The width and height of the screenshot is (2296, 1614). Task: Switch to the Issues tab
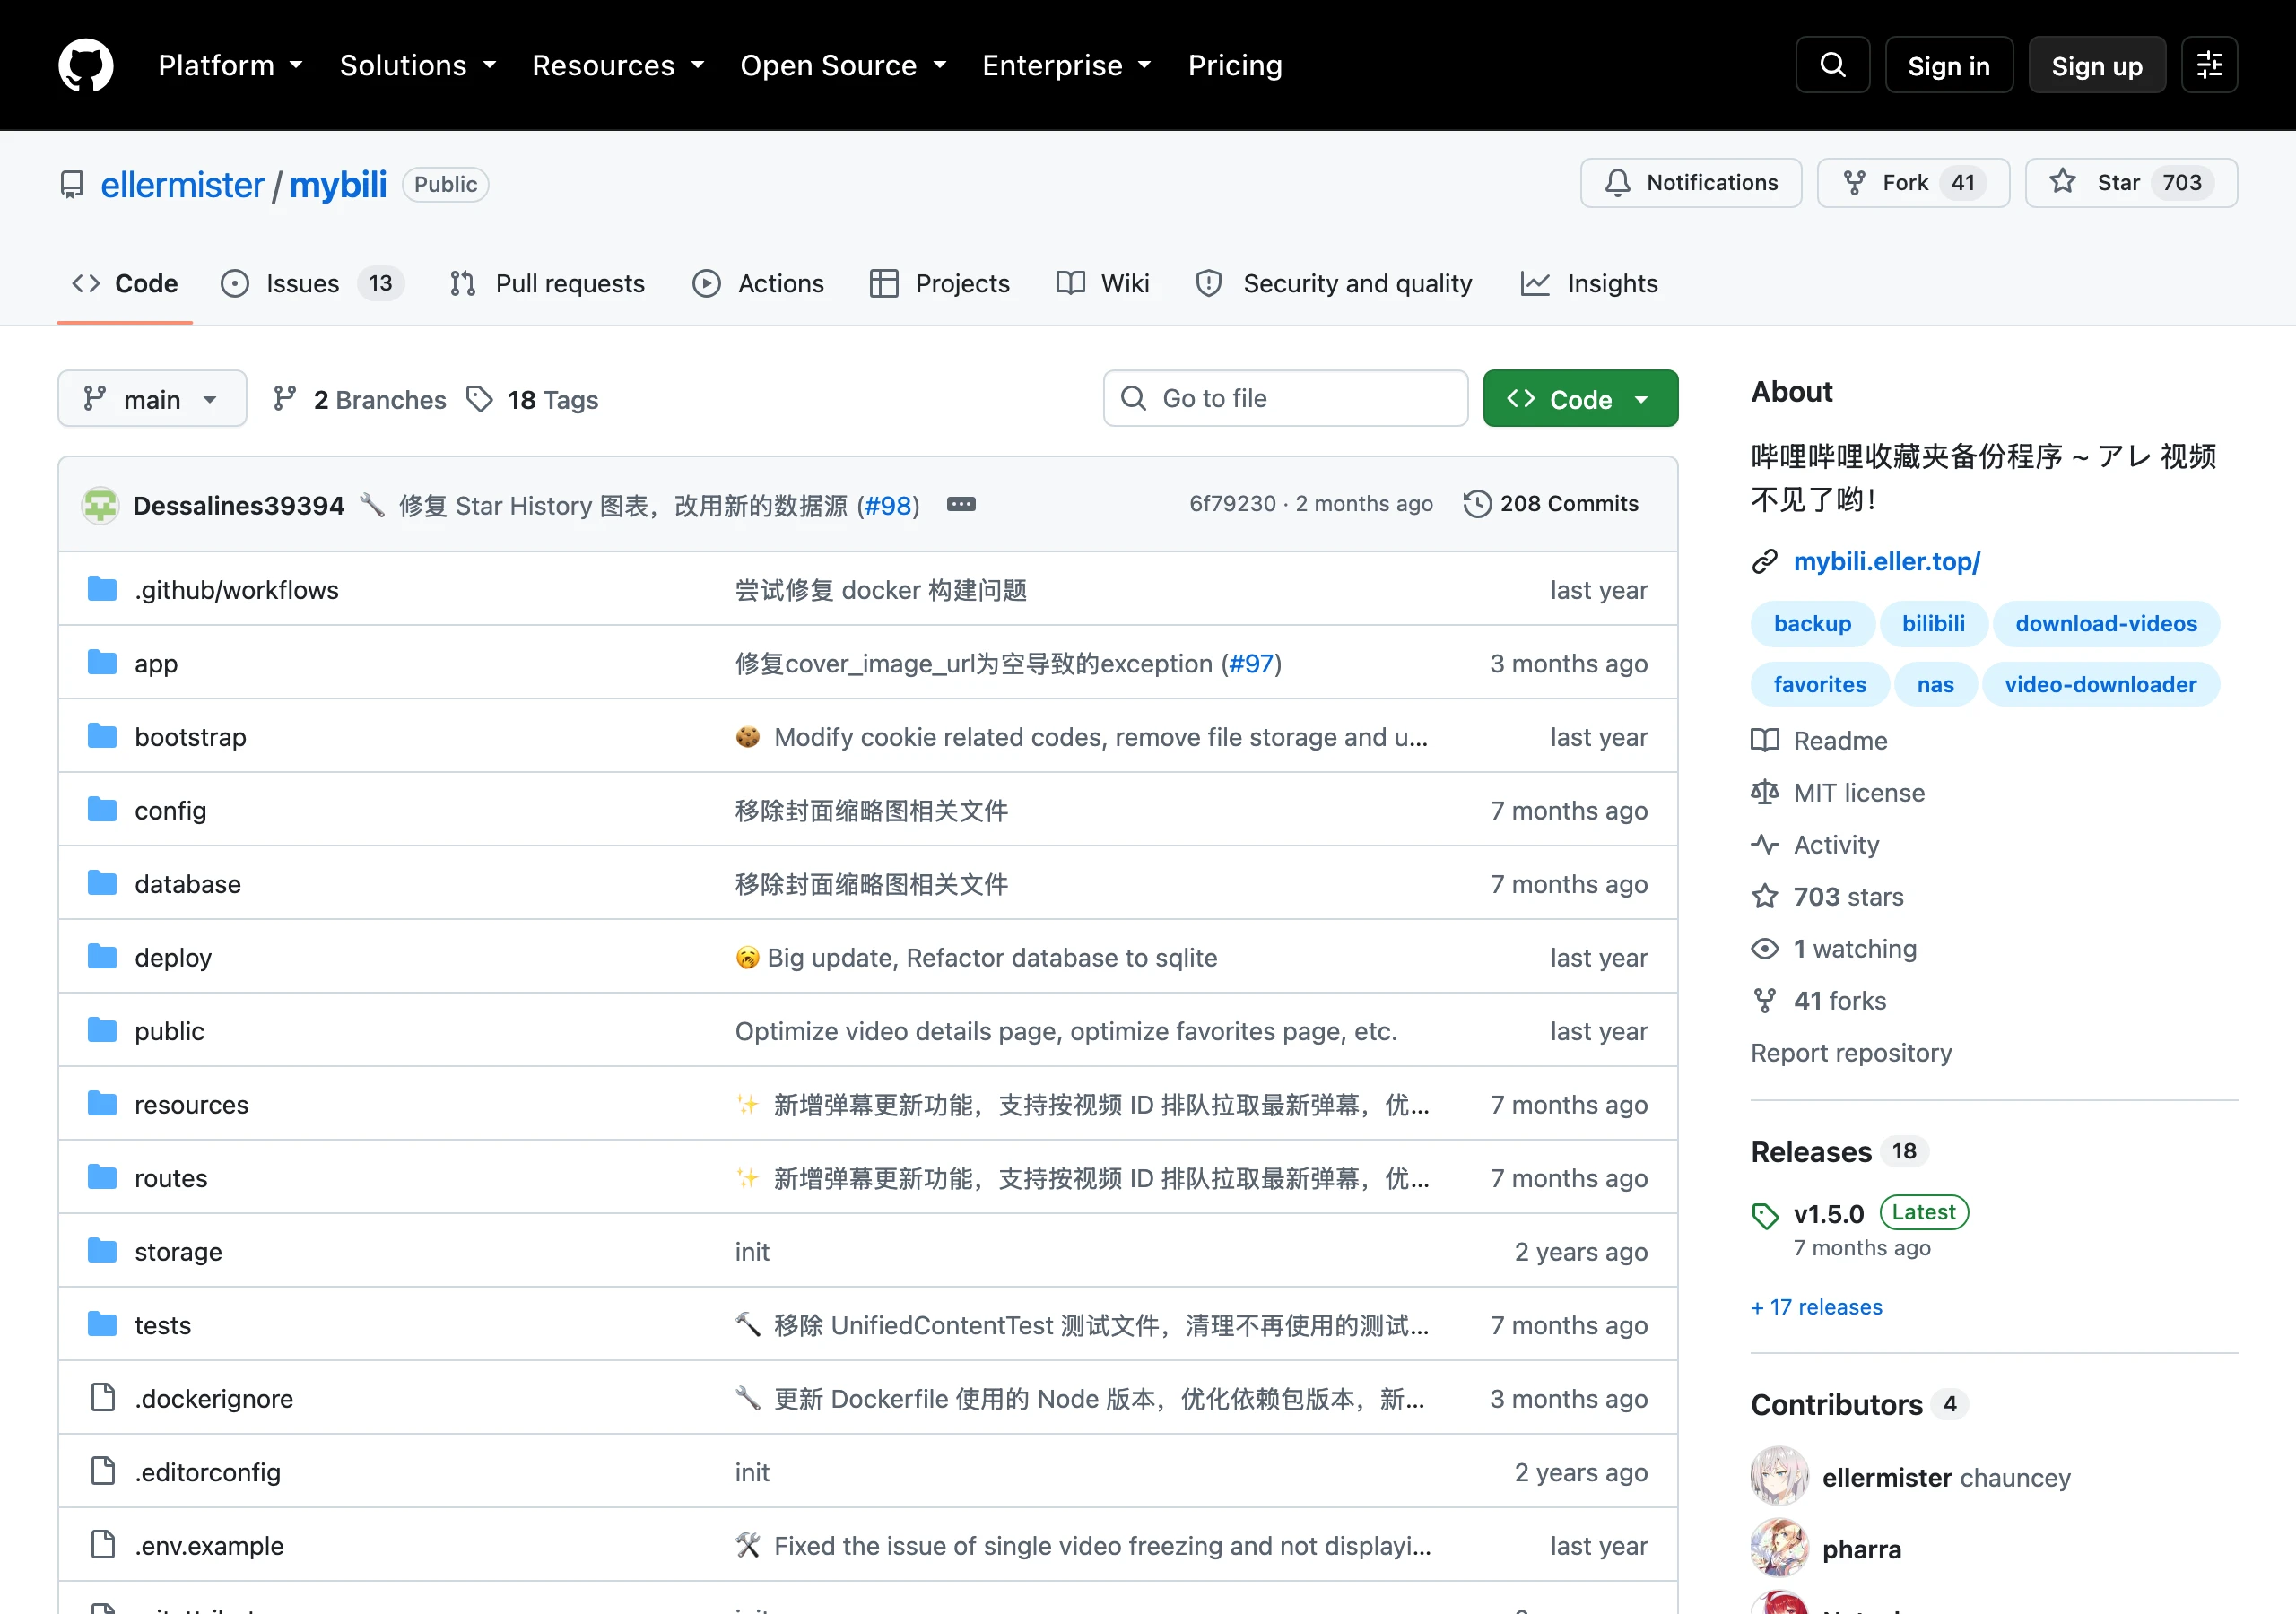point(312,284)
